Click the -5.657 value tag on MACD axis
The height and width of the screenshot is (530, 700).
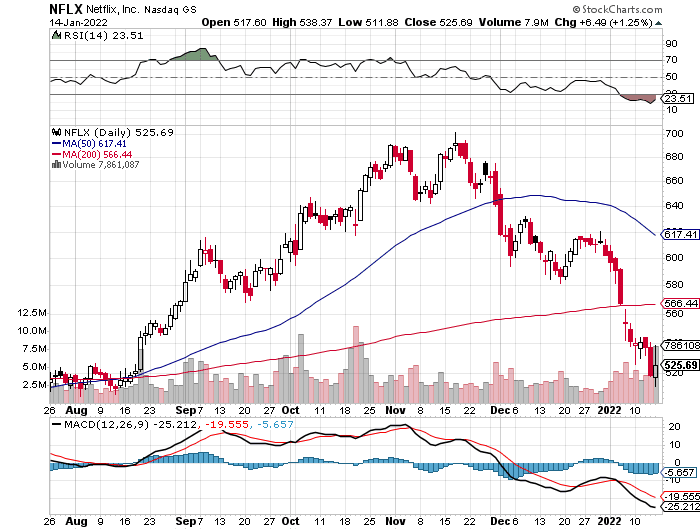680,472
